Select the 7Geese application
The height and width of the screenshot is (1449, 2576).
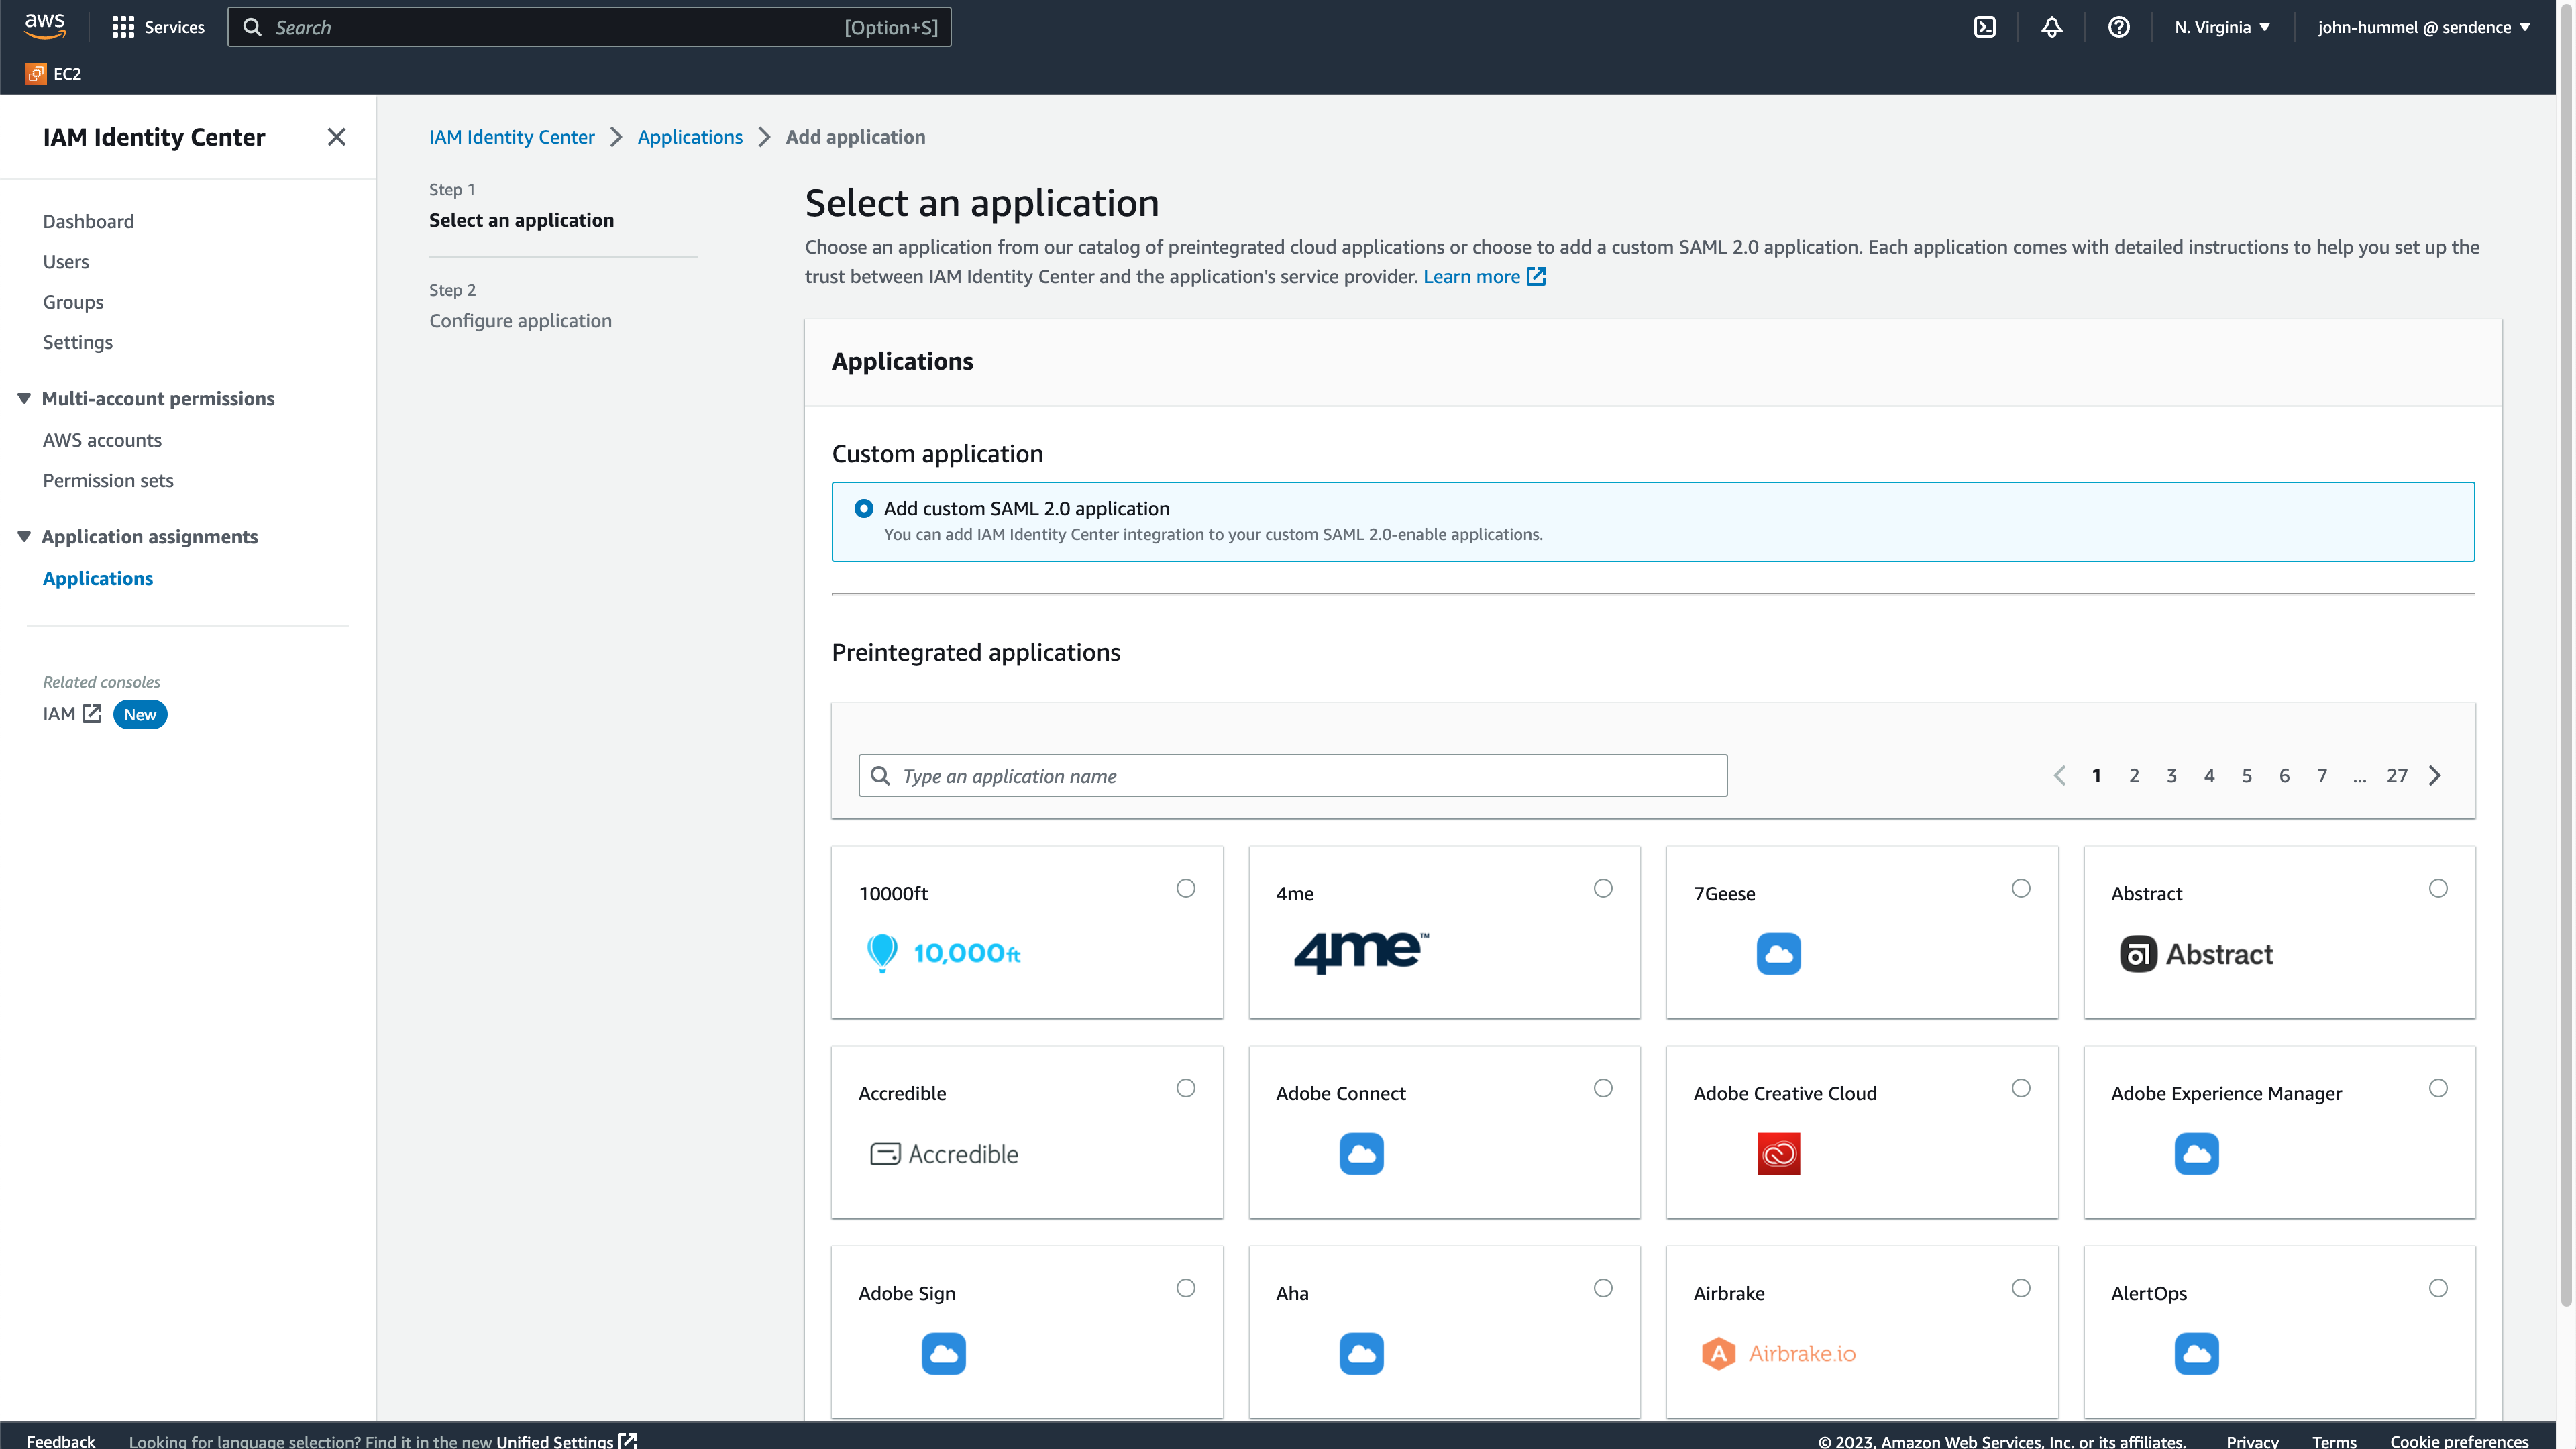(x=2021, y=888)
